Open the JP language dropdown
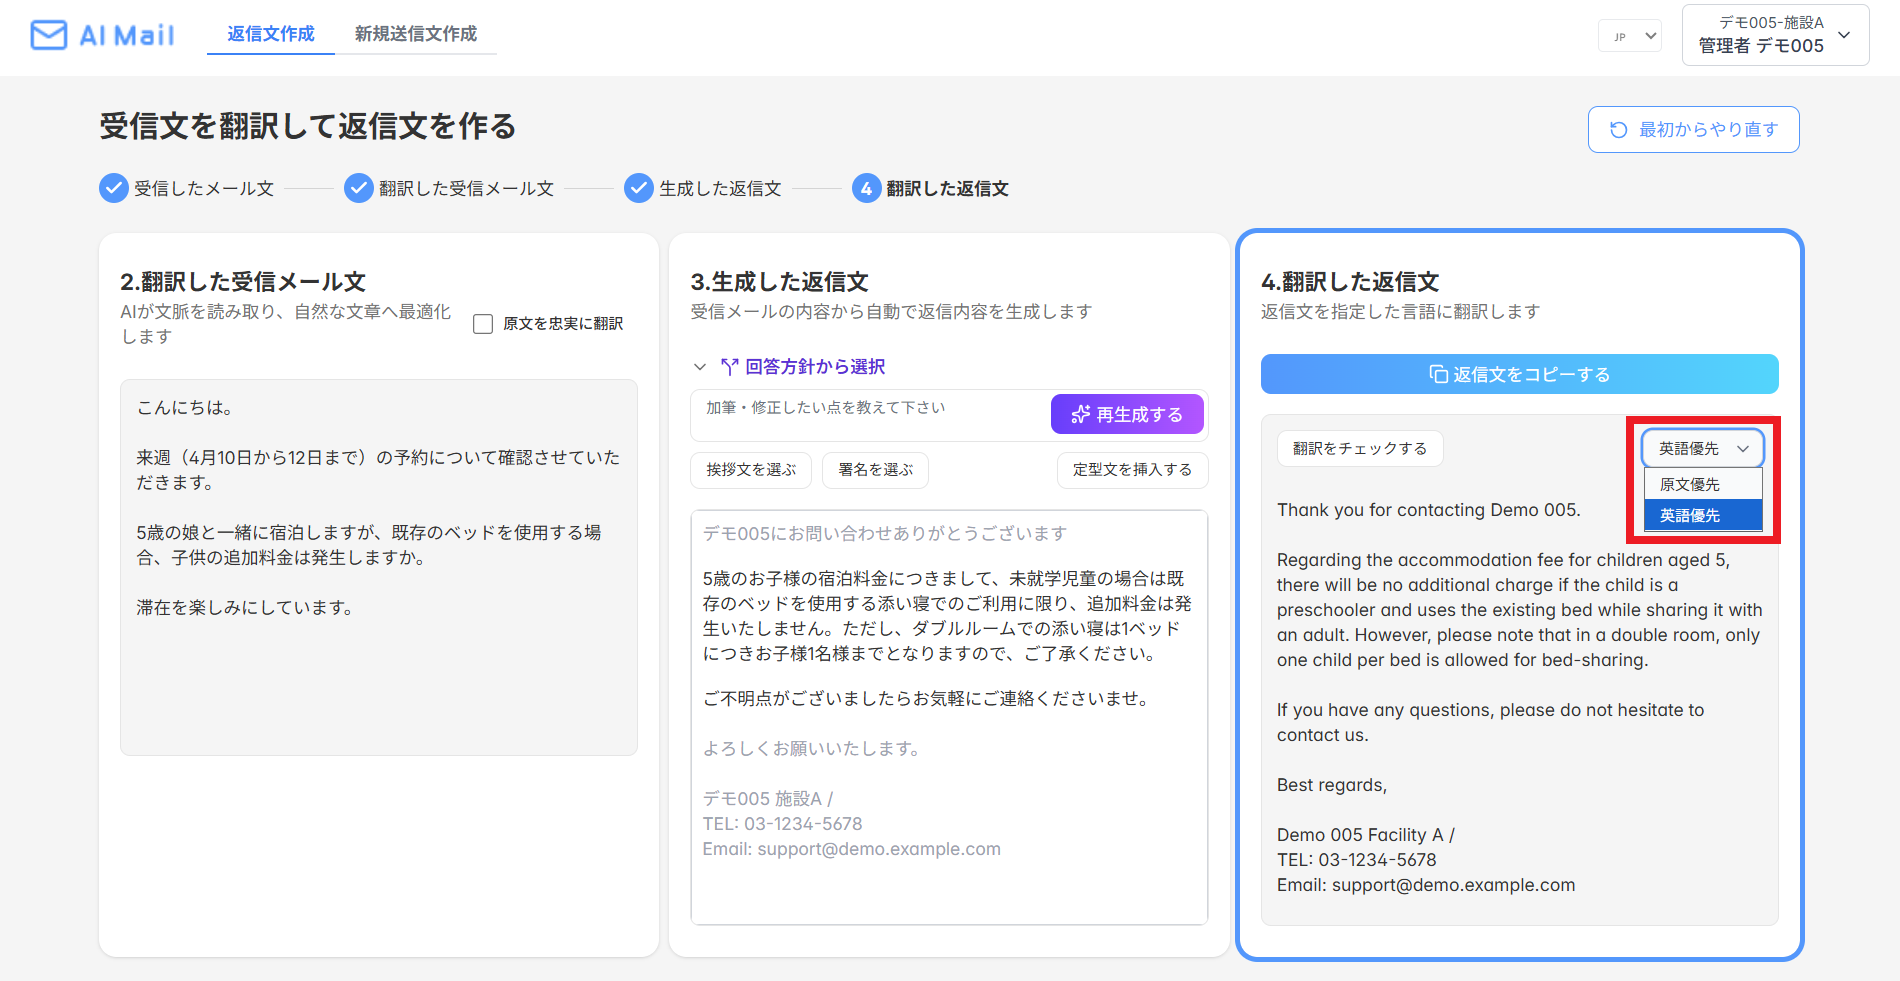Viewport: 1900px width, 981px height. (x=1630, y=36)
